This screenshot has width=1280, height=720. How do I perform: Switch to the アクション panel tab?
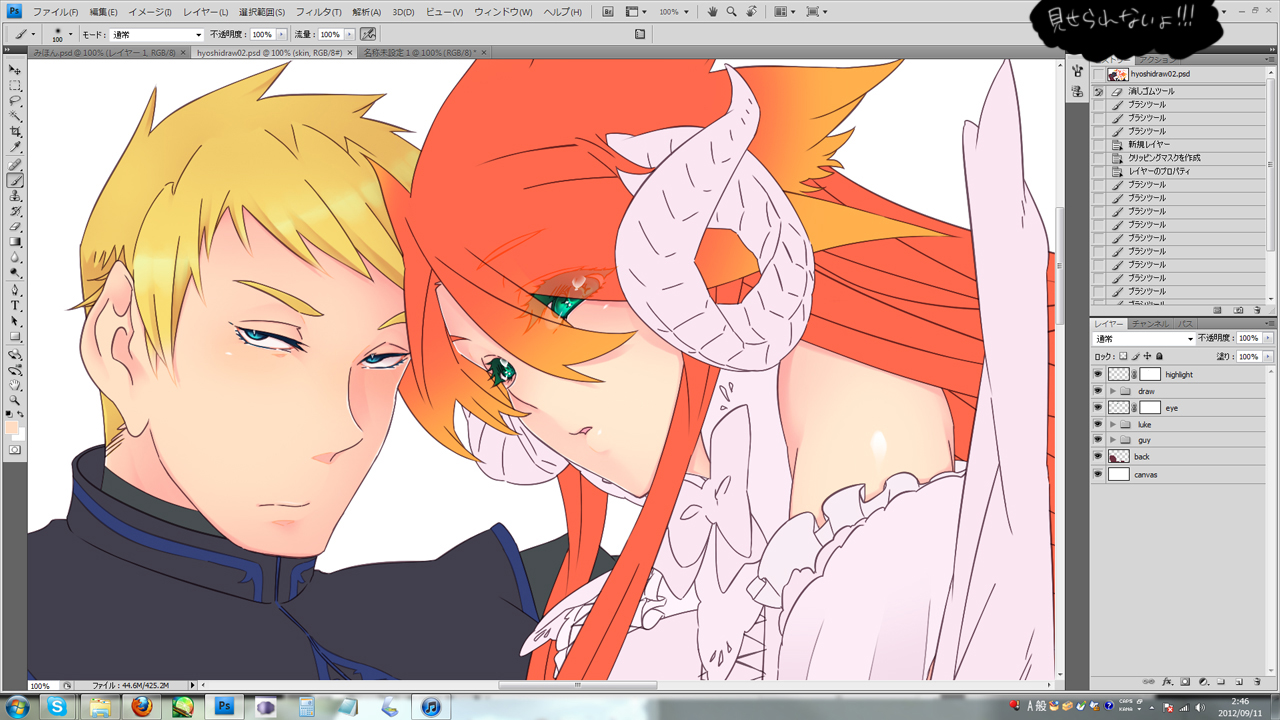click(x=1157, y=61)
